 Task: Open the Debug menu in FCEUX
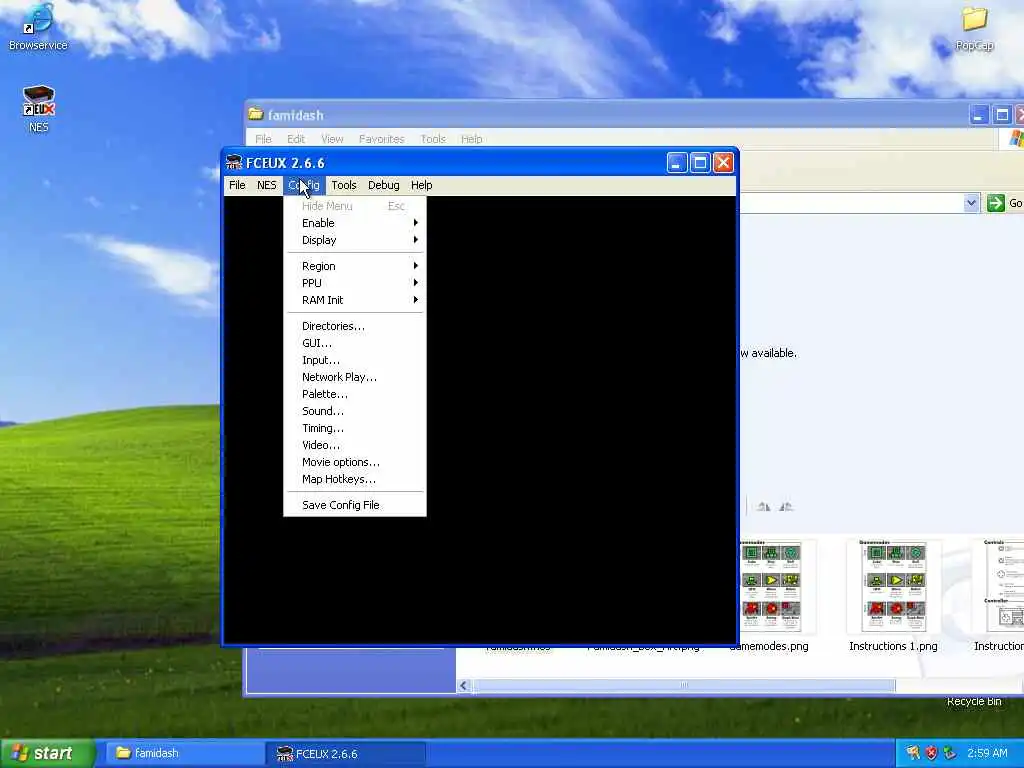(383, 185)
